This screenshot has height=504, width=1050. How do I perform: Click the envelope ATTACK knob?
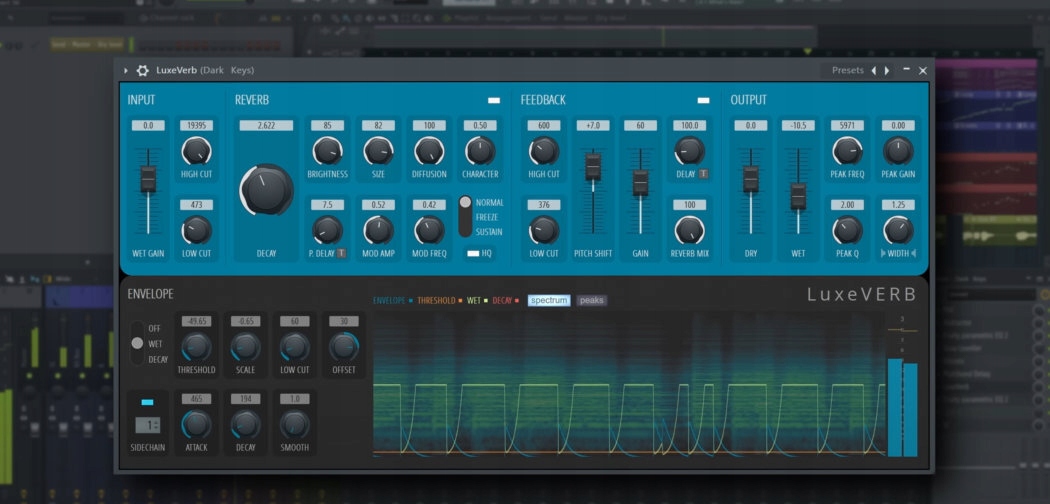point(196,424)
